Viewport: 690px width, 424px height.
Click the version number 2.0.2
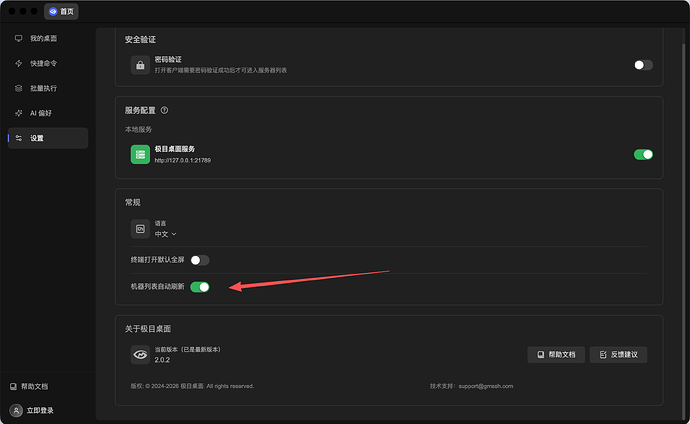tap(162, 360)
